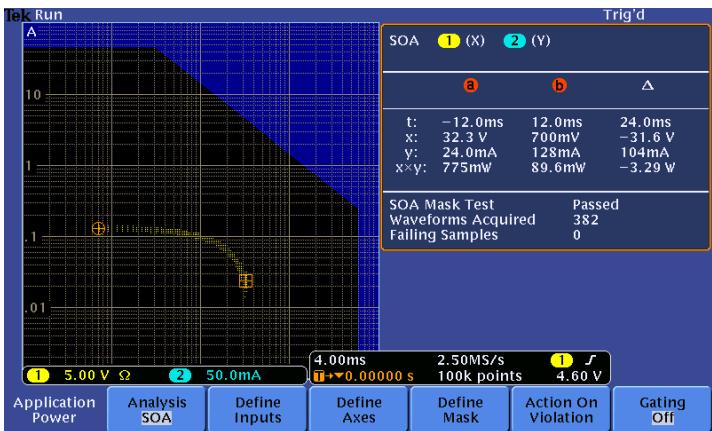This screenshot has width=712, height=431.
Task: Select yellow channel 1 badge in SOA header
Action: 449,41
